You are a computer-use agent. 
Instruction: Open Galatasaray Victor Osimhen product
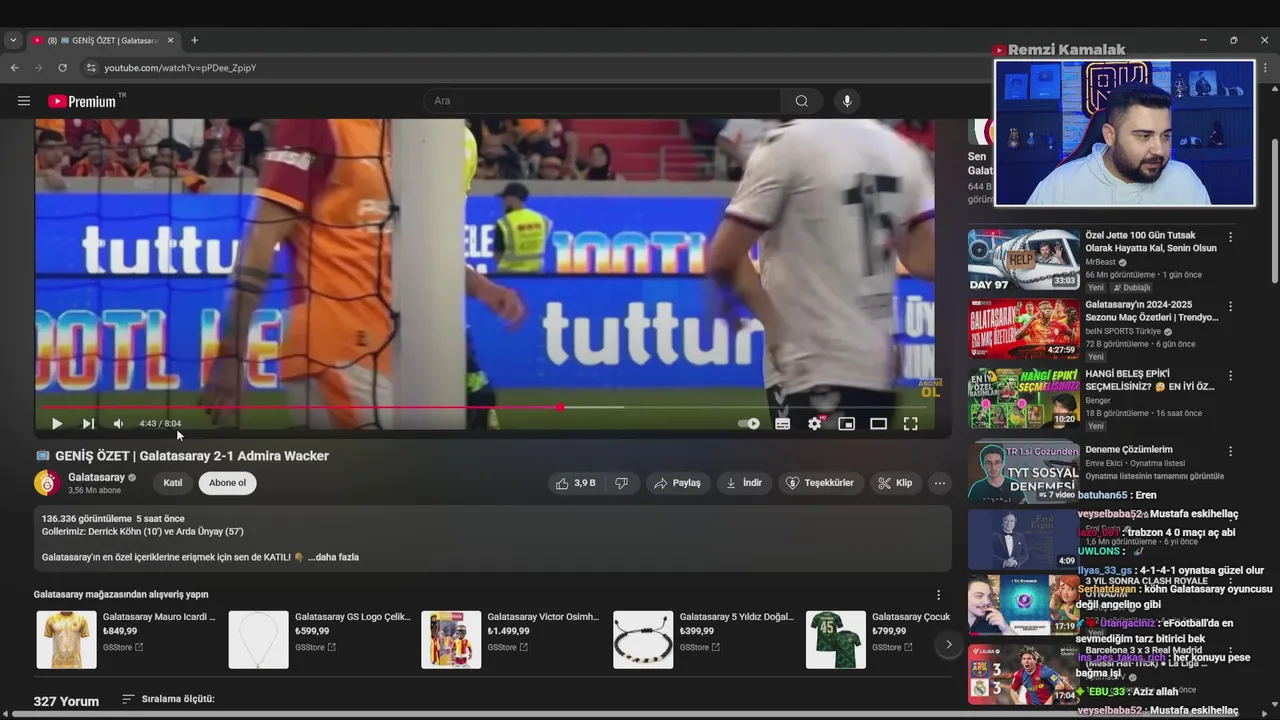coord(511,639)
